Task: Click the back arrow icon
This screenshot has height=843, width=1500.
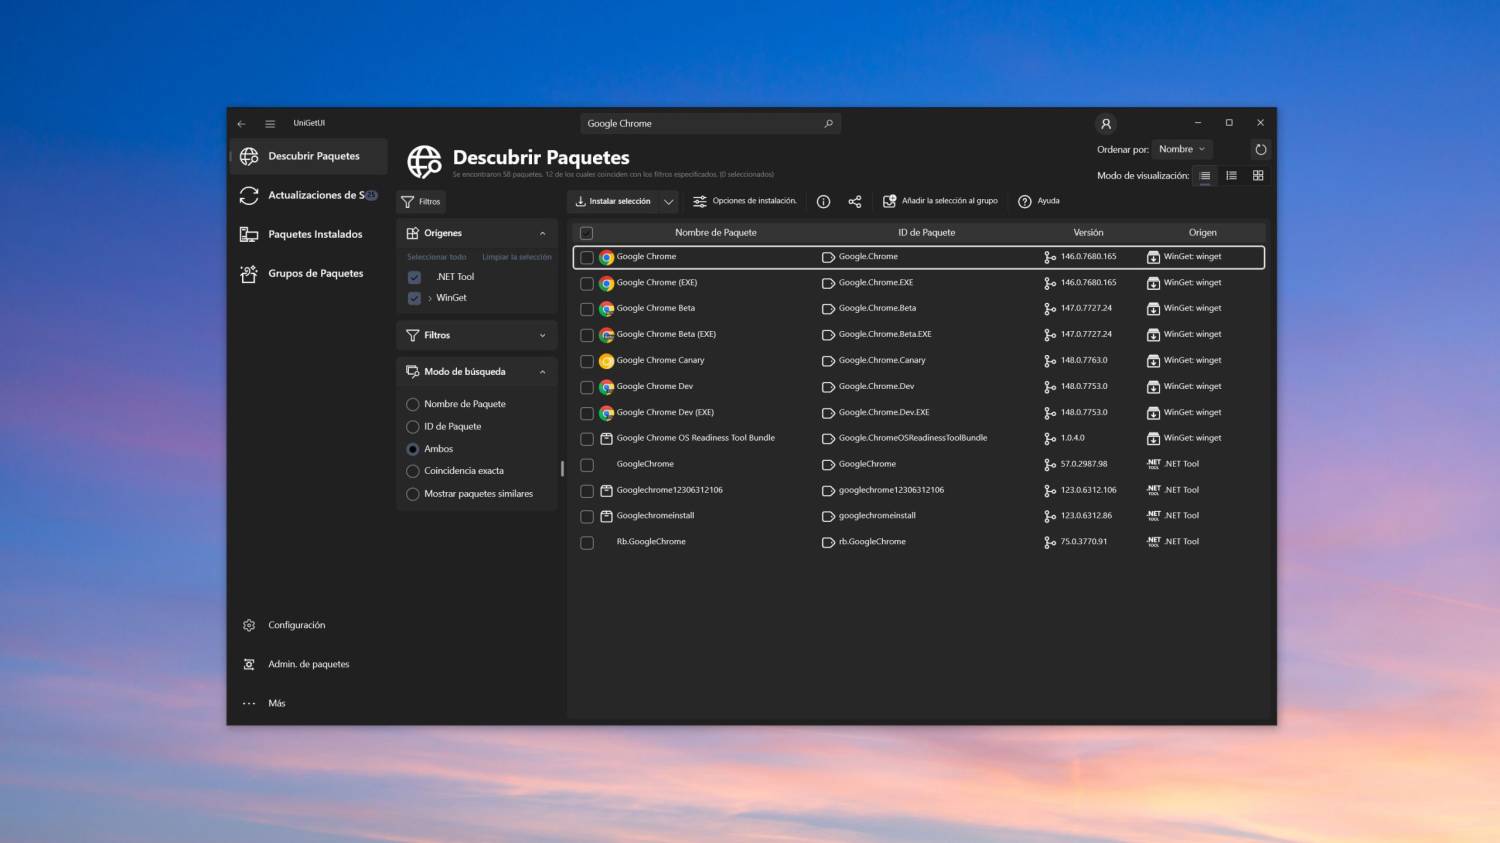Action: pos(241,124)
